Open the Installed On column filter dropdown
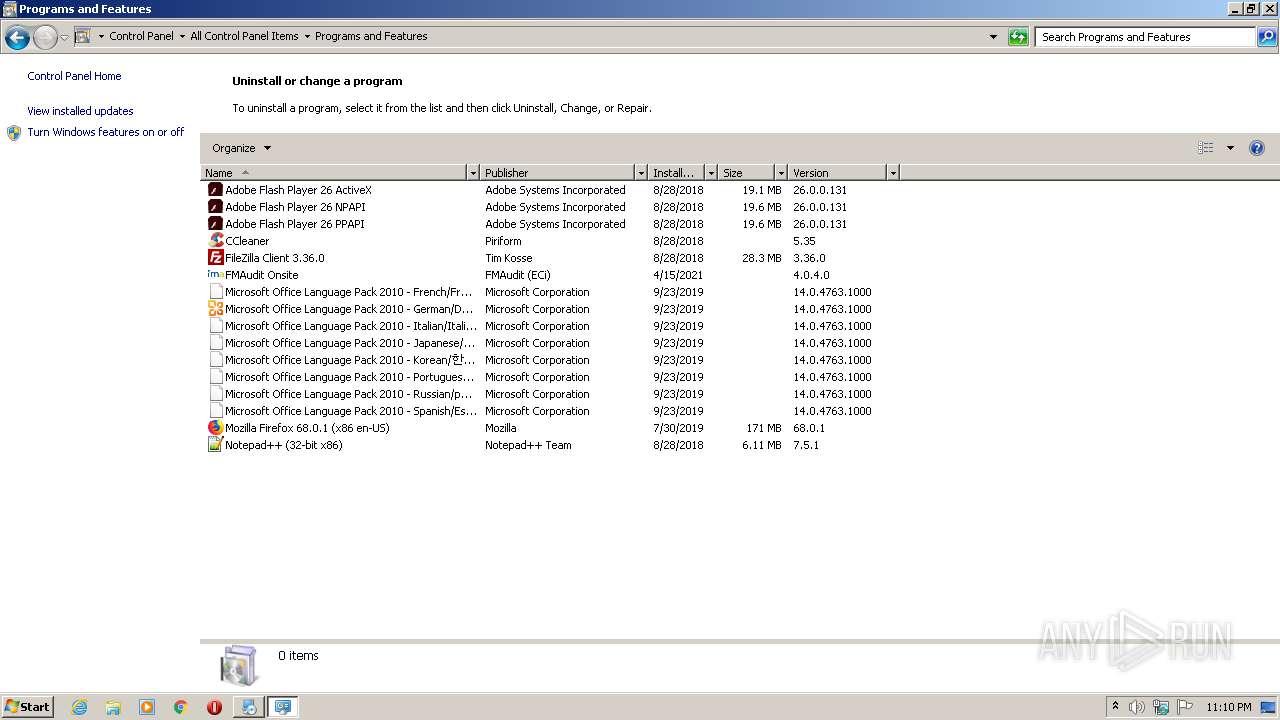The width and height of the screenshot is (1280, 720). (711, 173)
